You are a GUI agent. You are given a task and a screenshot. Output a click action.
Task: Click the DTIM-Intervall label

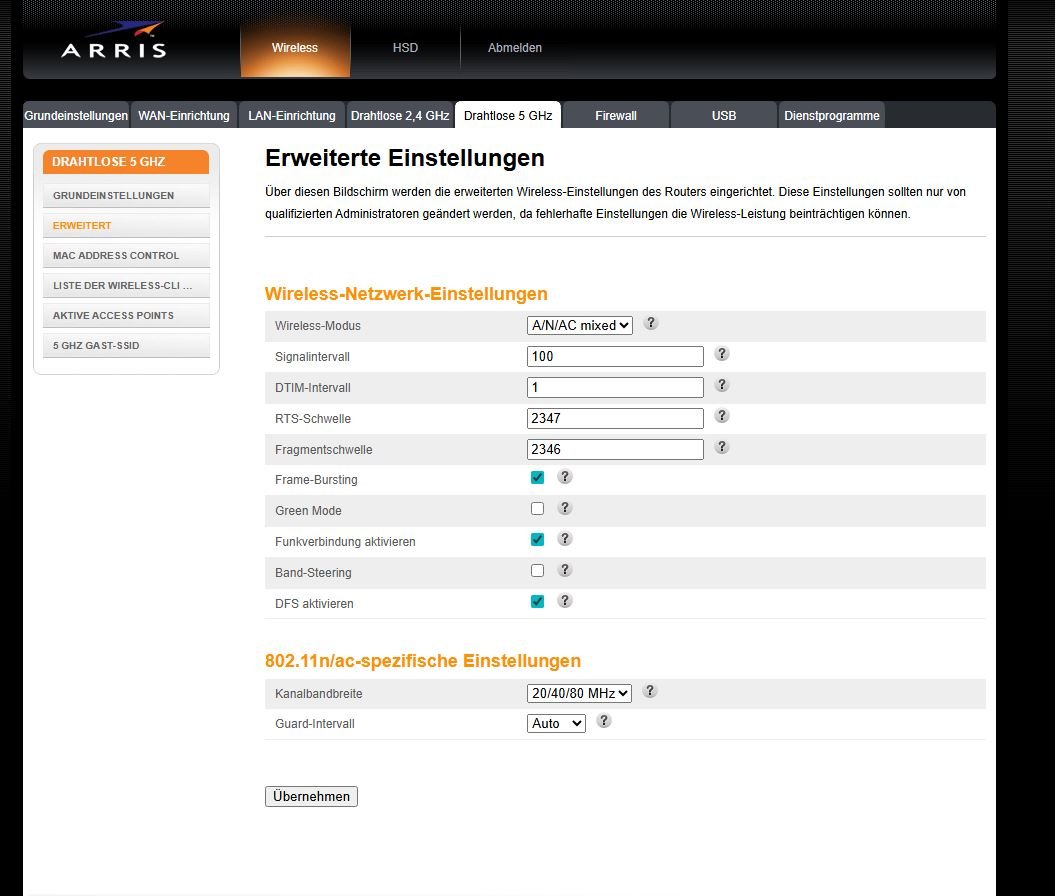click(x=313, y=388)
